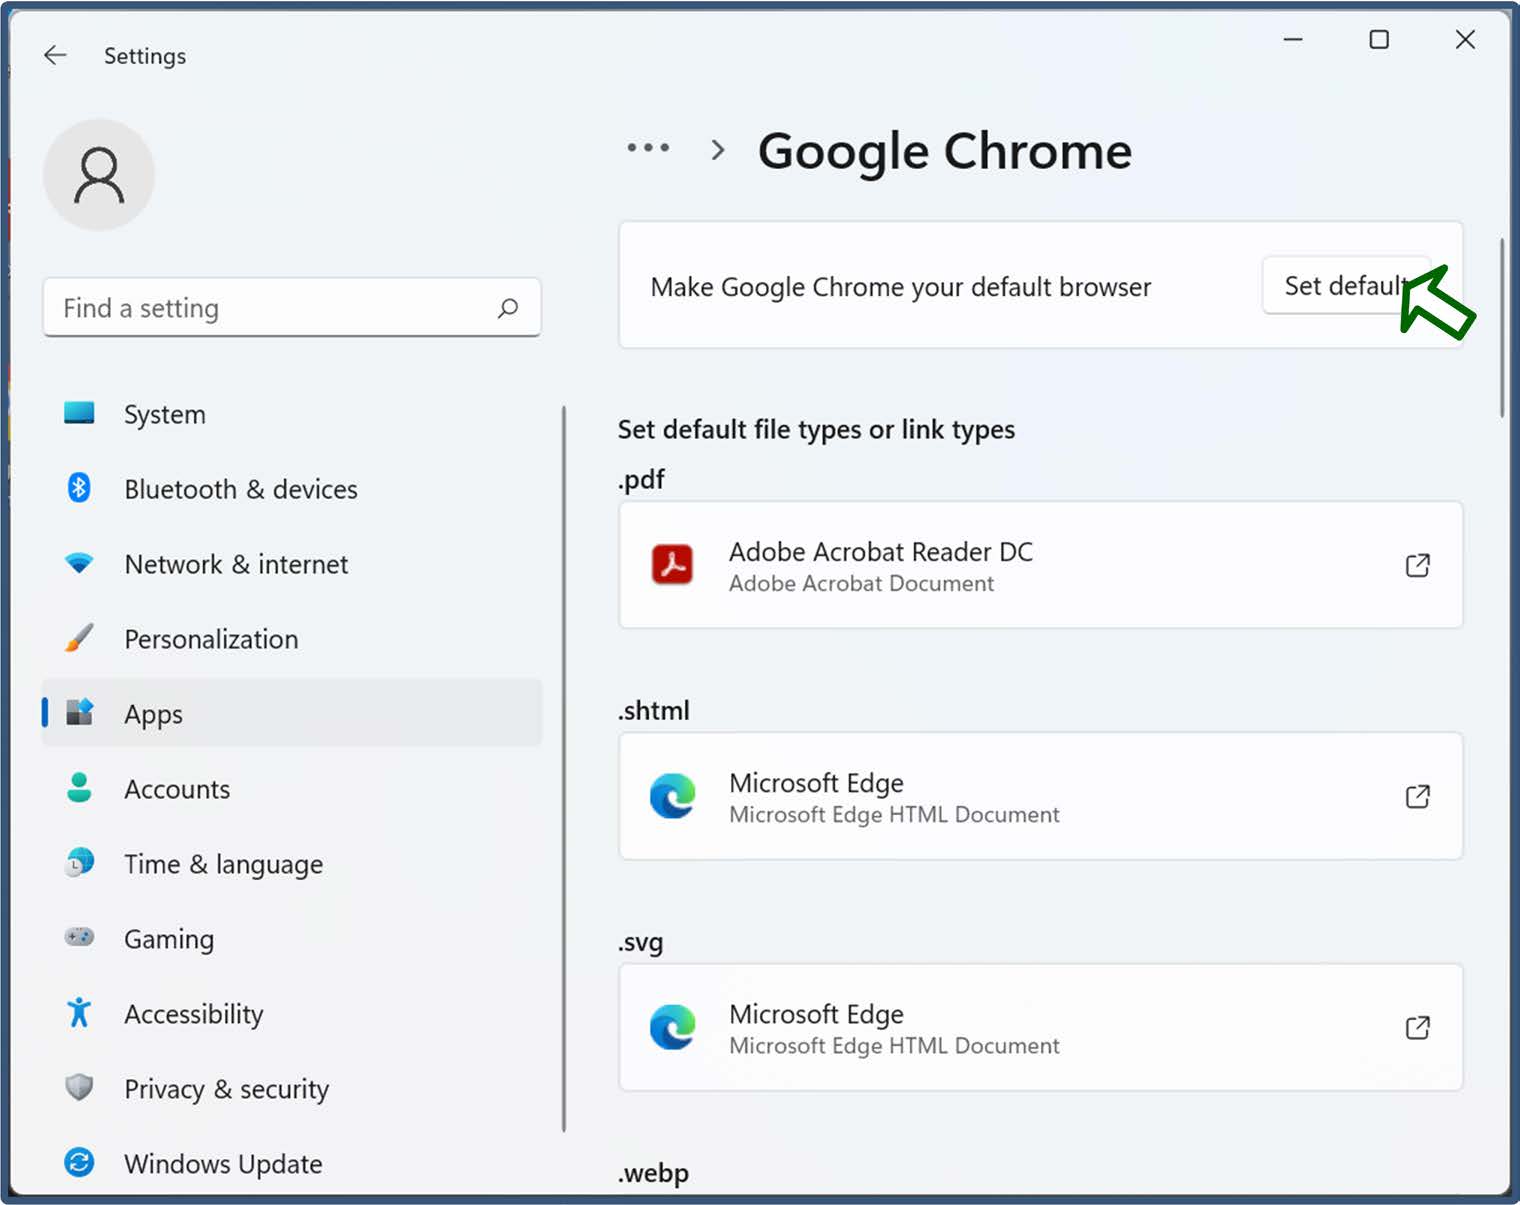Open the user profile avatar

pyautogui.click(x=99, y=175)
